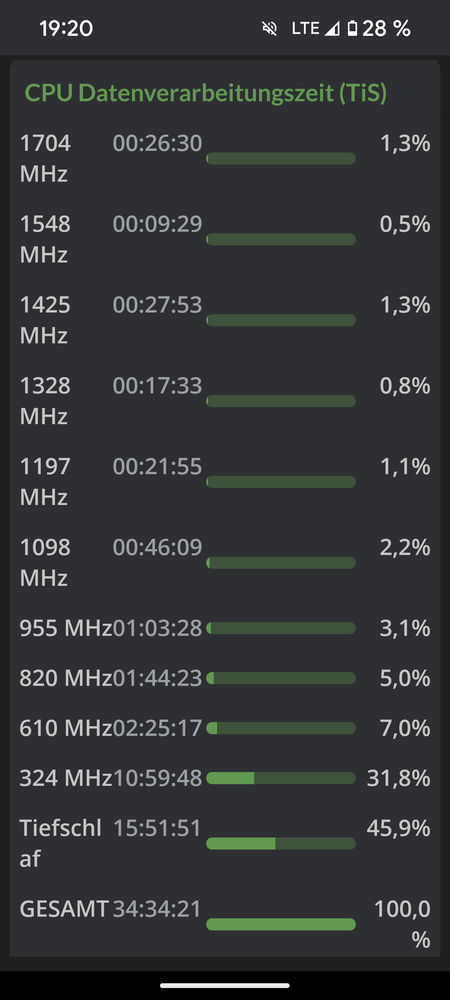The height and width of the screenshot is (1000, 450).
Task: Select the 324 MHz time 10:59:48
Action: [x=157, y=778]
